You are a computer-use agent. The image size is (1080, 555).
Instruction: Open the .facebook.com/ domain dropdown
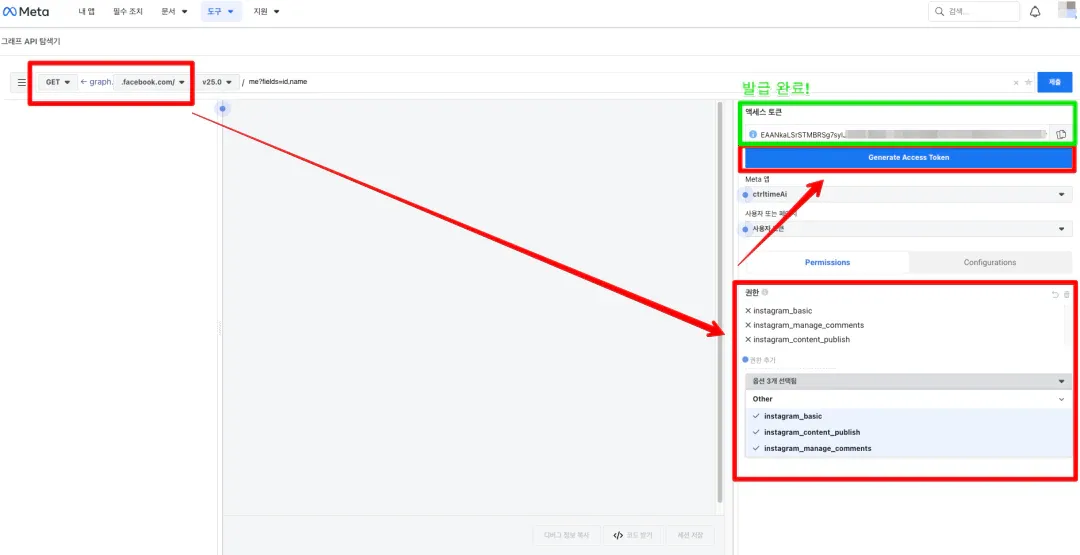tap(152, 82)
